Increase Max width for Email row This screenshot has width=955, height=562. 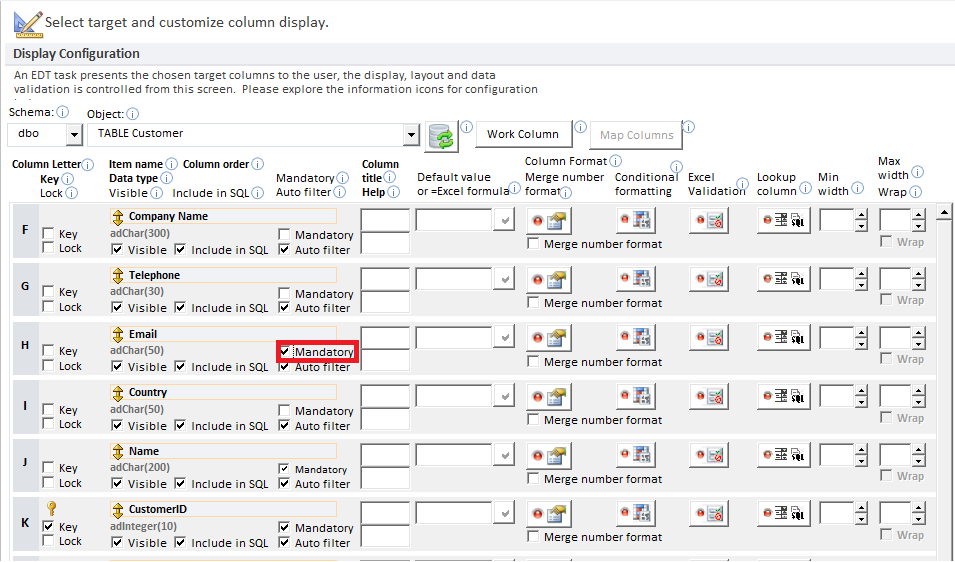click(x=920, y=332)
